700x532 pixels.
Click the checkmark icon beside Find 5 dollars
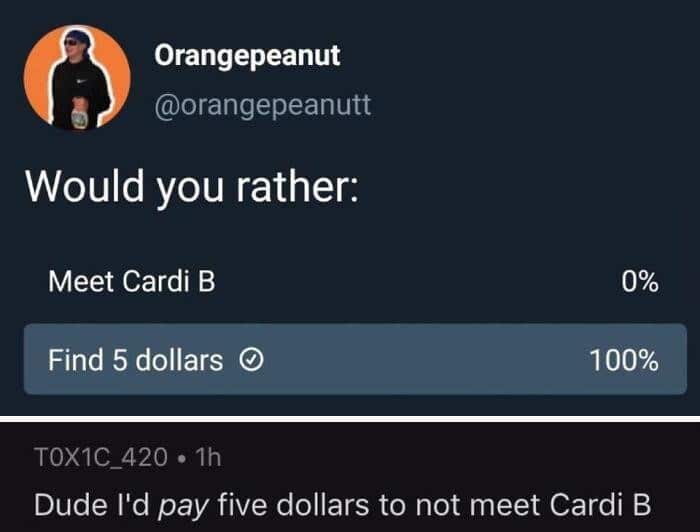pos(252,360)
